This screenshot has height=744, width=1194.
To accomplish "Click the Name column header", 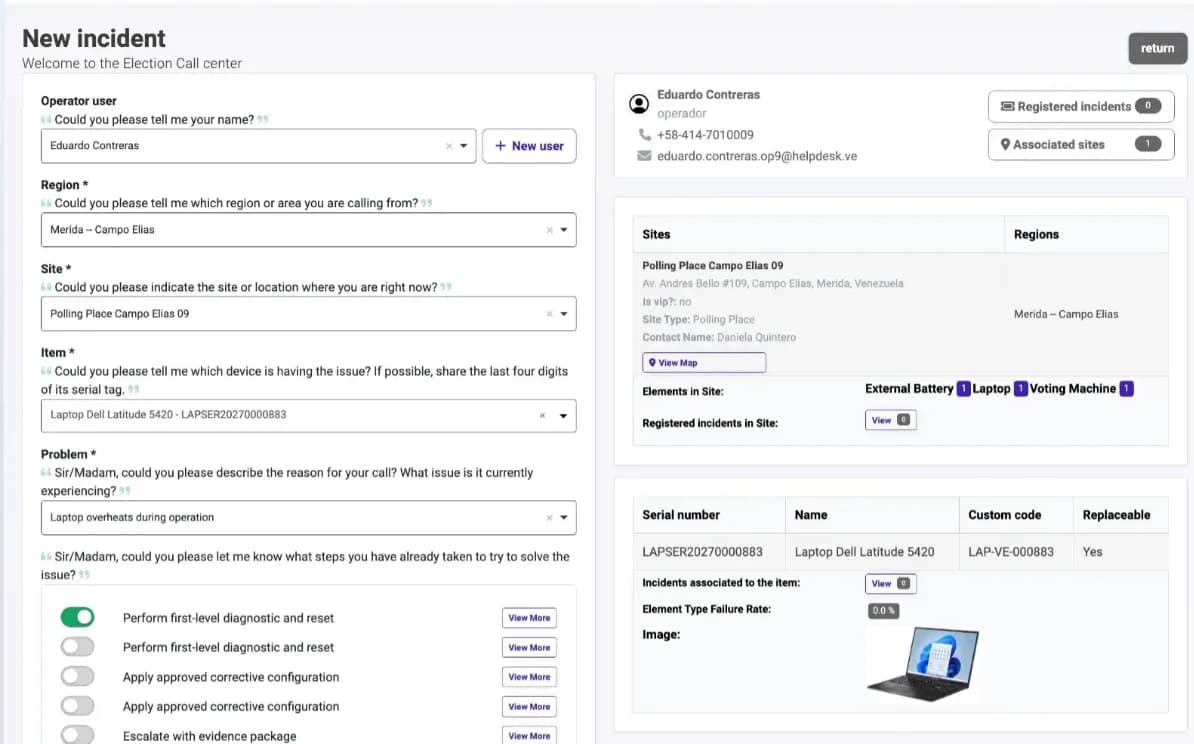I will [x=872, y=515].
